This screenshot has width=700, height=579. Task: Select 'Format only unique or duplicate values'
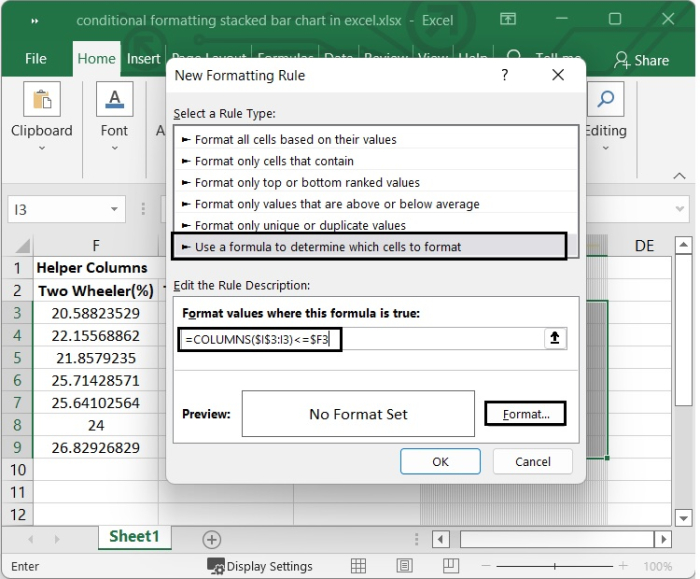(x=376, y=225)
